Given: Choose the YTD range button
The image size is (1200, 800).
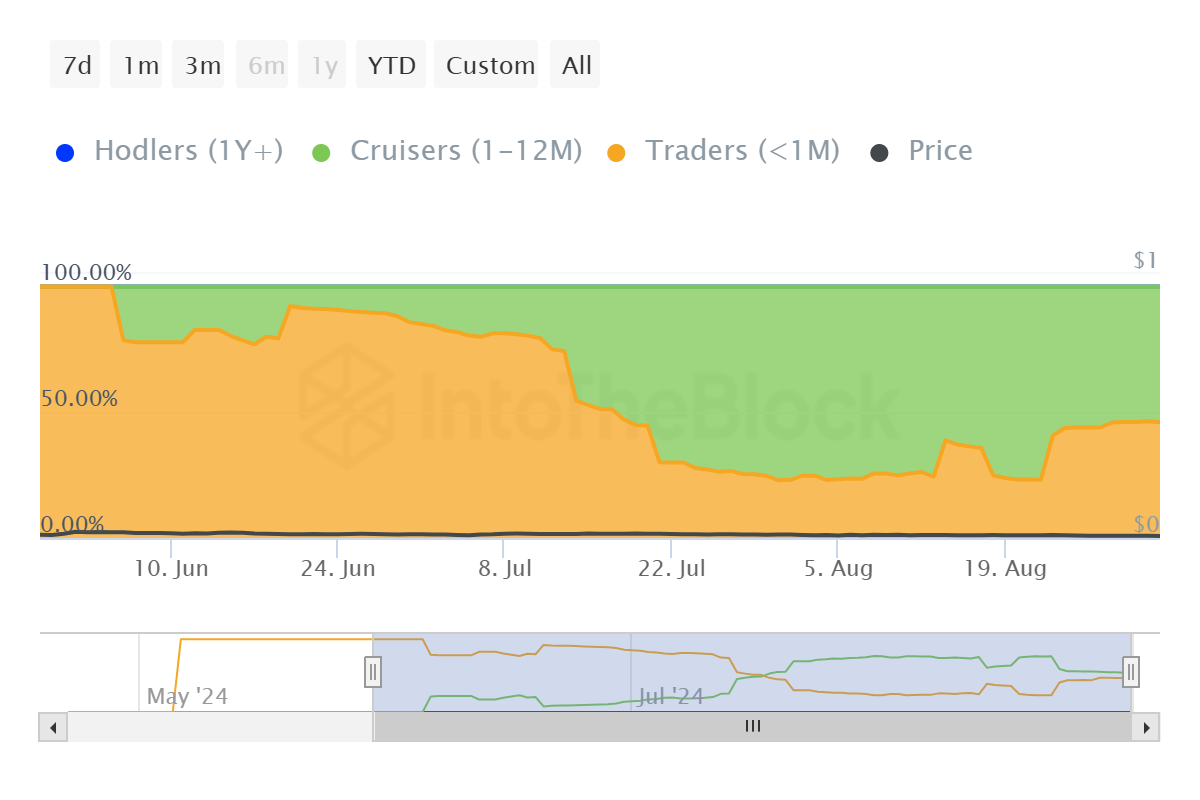Looking at the screenshot, I should coord(391,65).
